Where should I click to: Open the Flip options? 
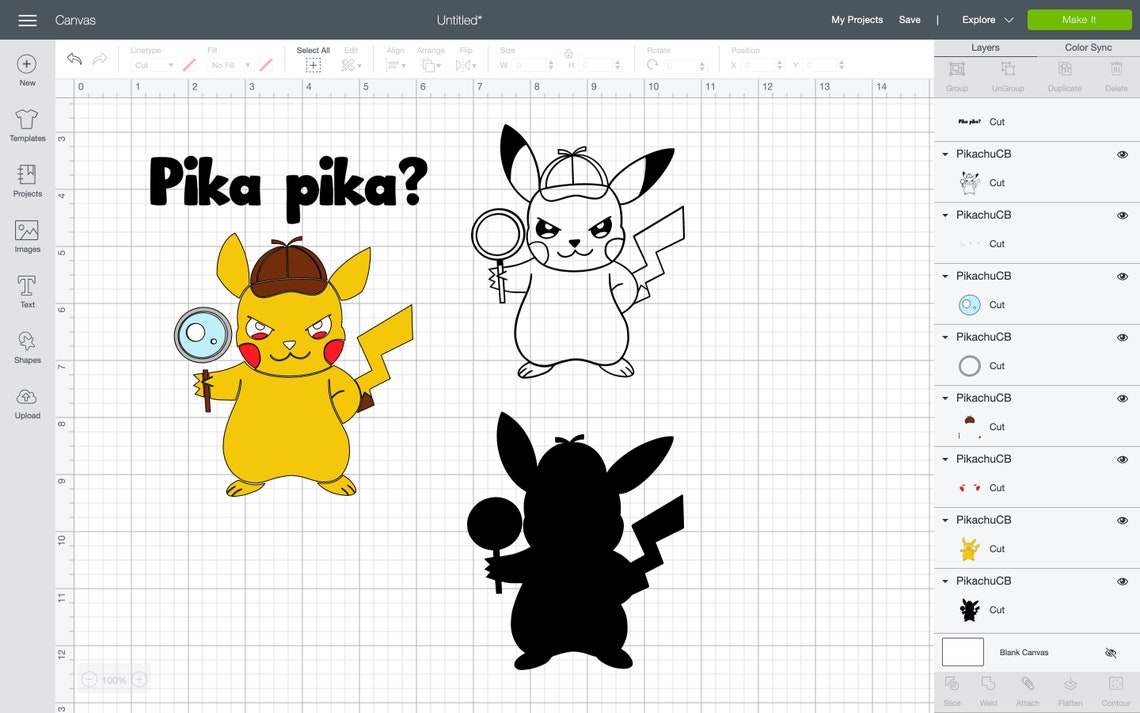click(466, 65)
